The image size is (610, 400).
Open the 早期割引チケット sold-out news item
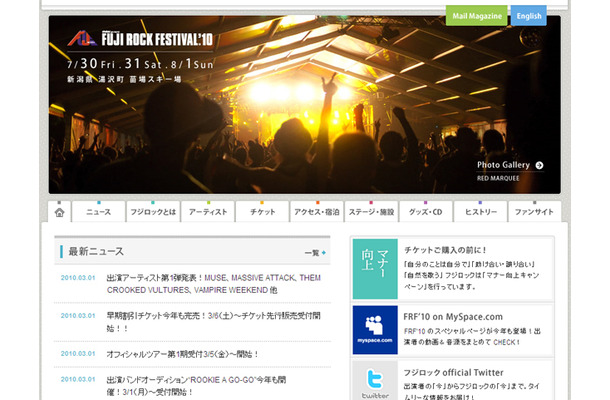(214, 322)
